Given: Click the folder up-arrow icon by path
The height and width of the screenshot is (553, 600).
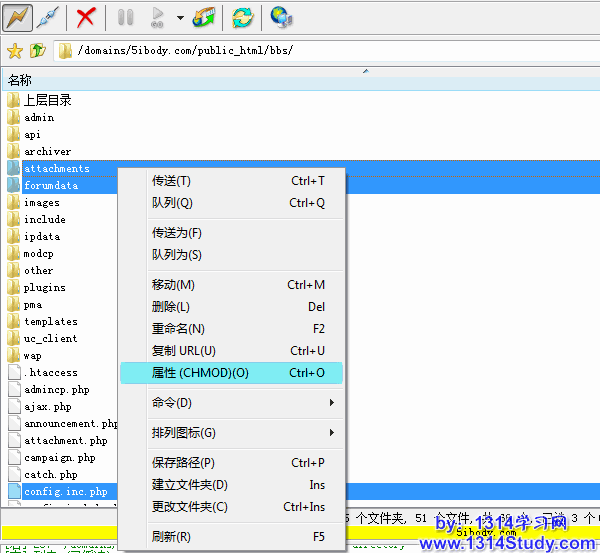Looking at the screenshot, I should click(x=37, y=50).
